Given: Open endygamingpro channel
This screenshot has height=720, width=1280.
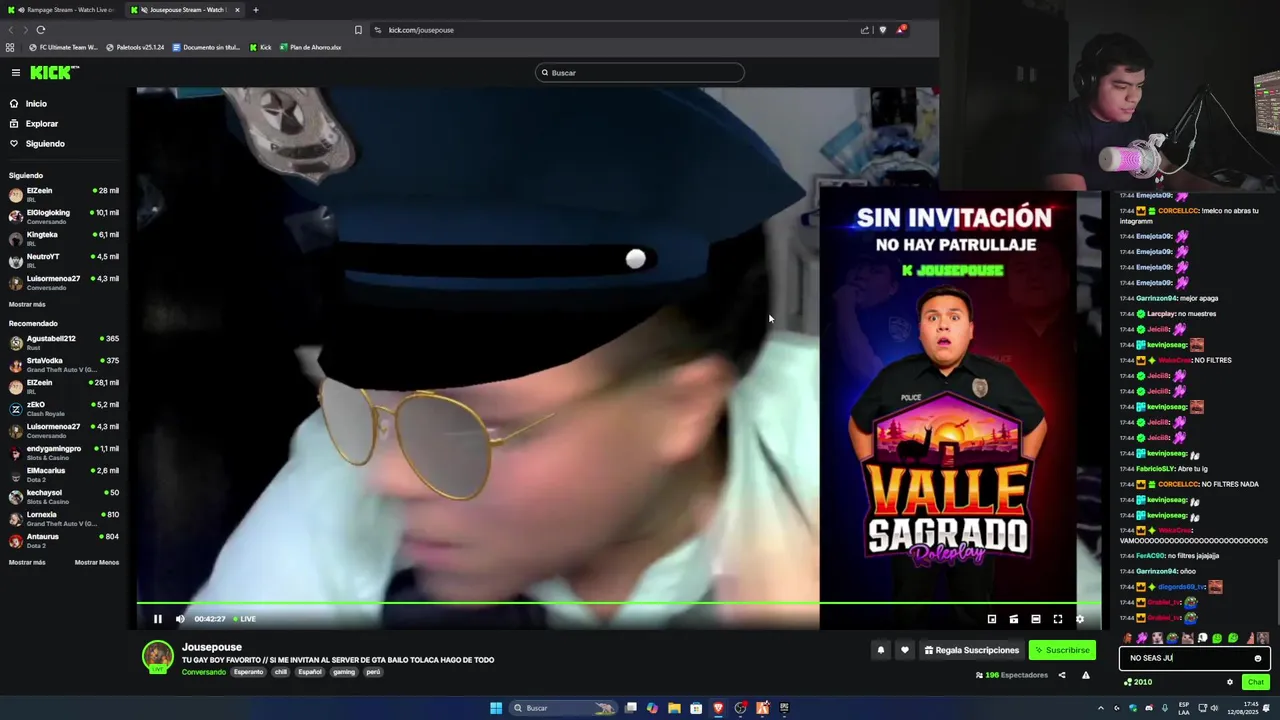Looking at the screenshot, I should [64, 452].
